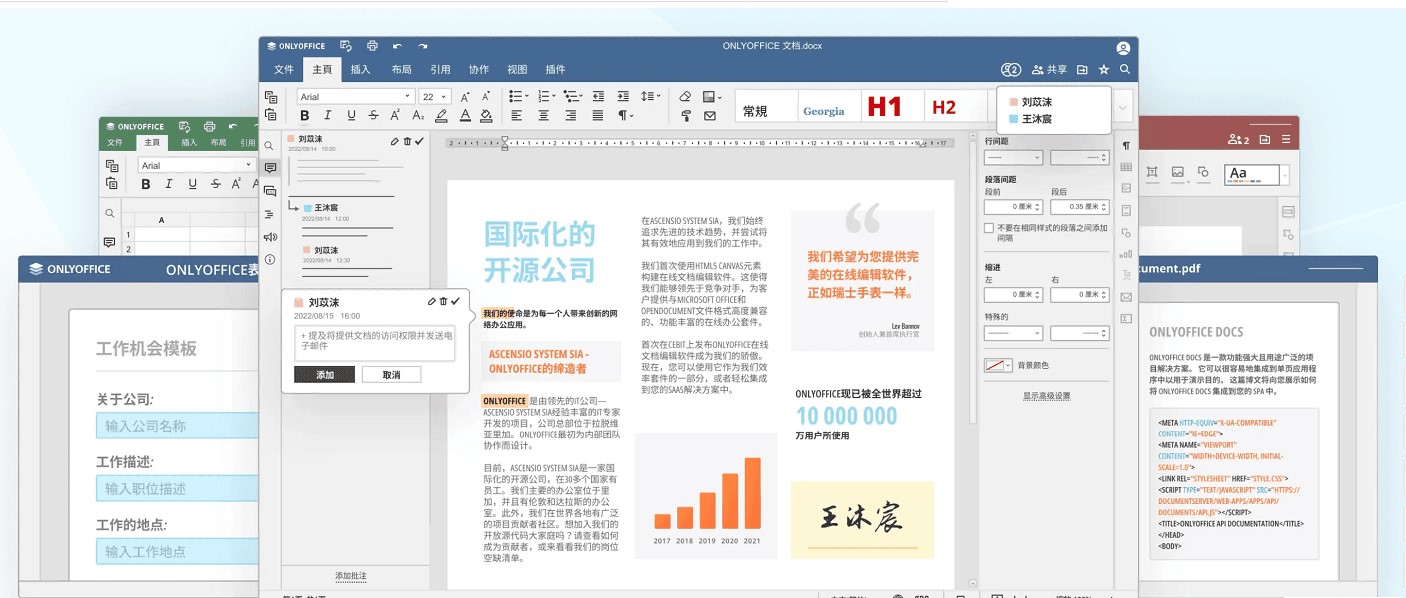Switch to the 插入 tab in document editor
1406x598 pixels.
361,70
